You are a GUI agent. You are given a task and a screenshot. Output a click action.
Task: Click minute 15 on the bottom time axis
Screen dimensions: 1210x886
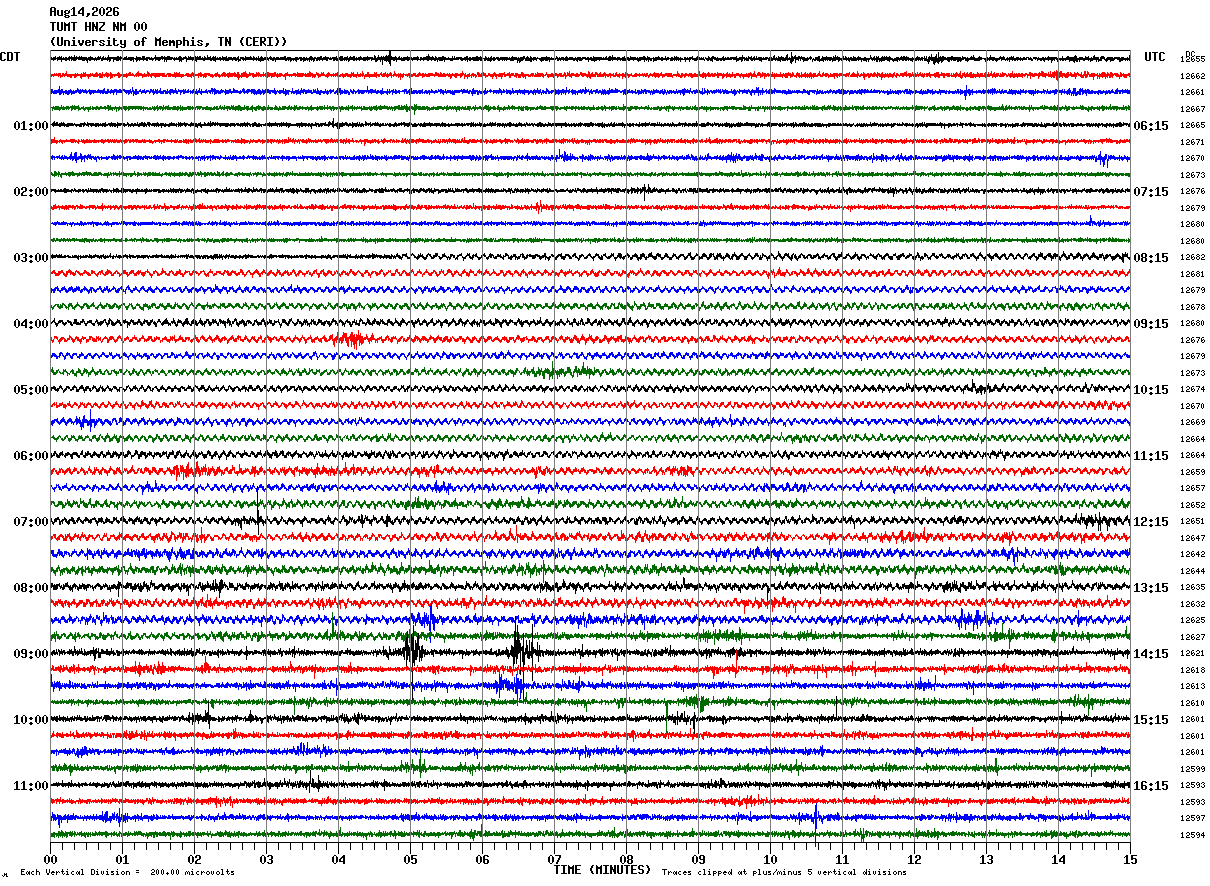click(1130, 859)
